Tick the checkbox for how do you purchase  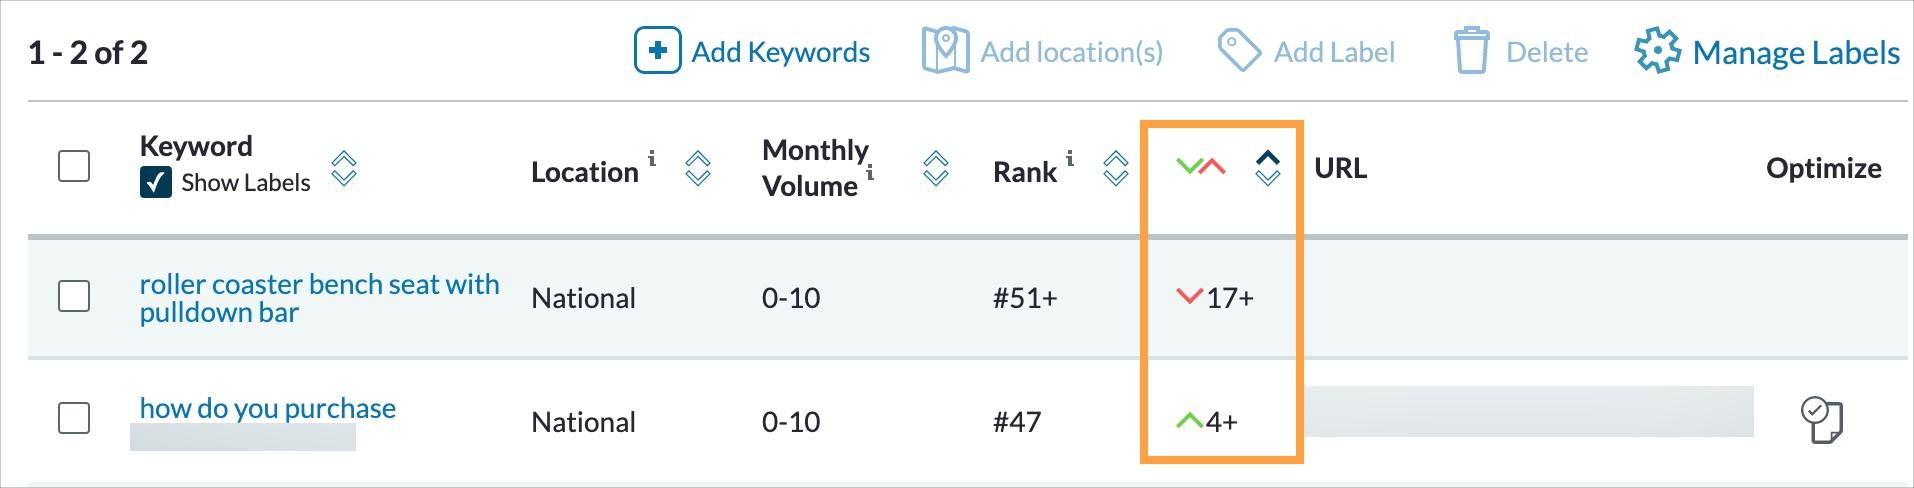point(74,418)
